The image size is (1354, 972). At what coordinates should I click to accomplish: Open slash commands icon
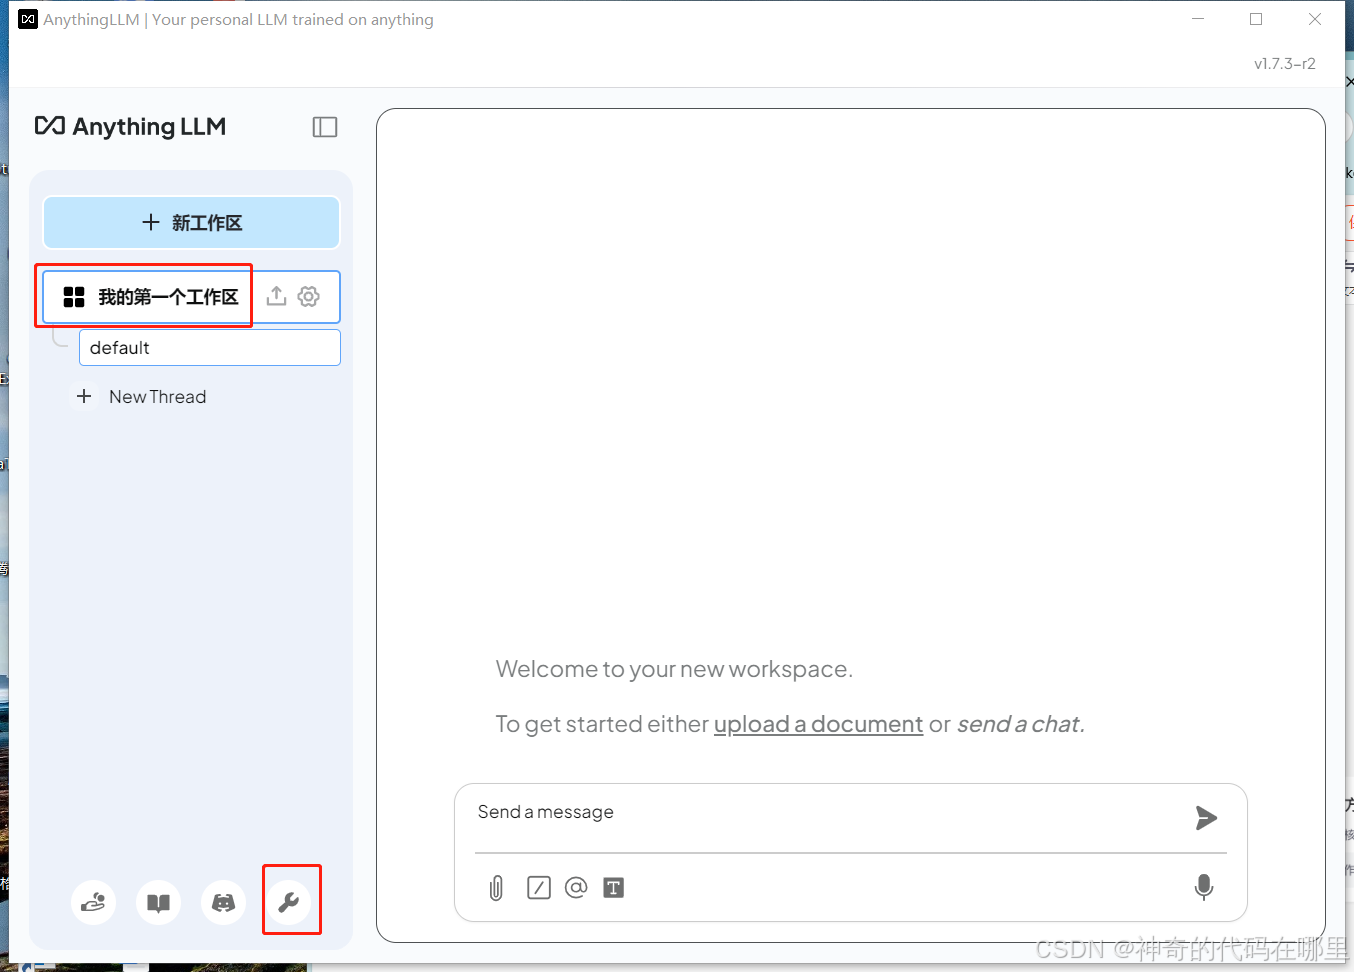coord(539,887)
